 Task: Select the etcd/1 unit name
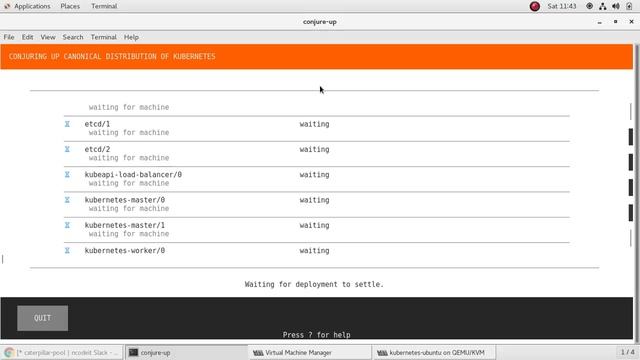coord(97,124)
